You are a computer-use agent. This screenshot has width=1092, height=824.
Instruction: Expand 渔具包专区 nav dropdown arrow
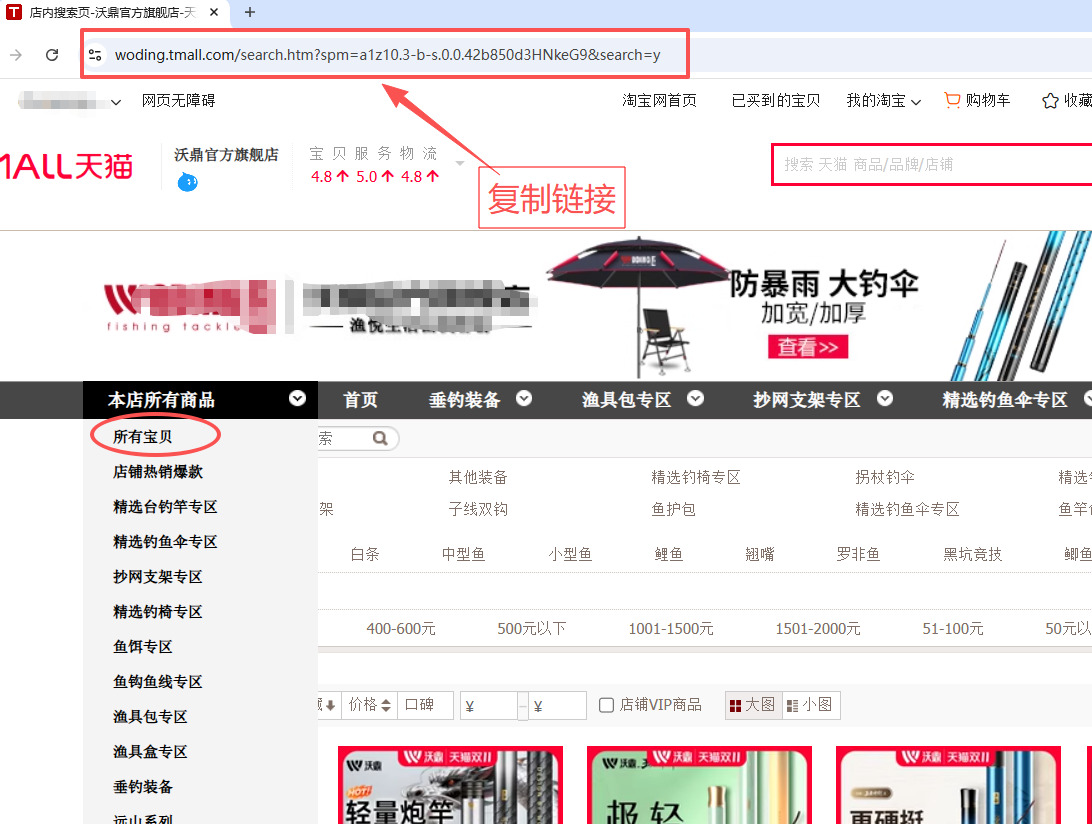(x=695, y=398)
